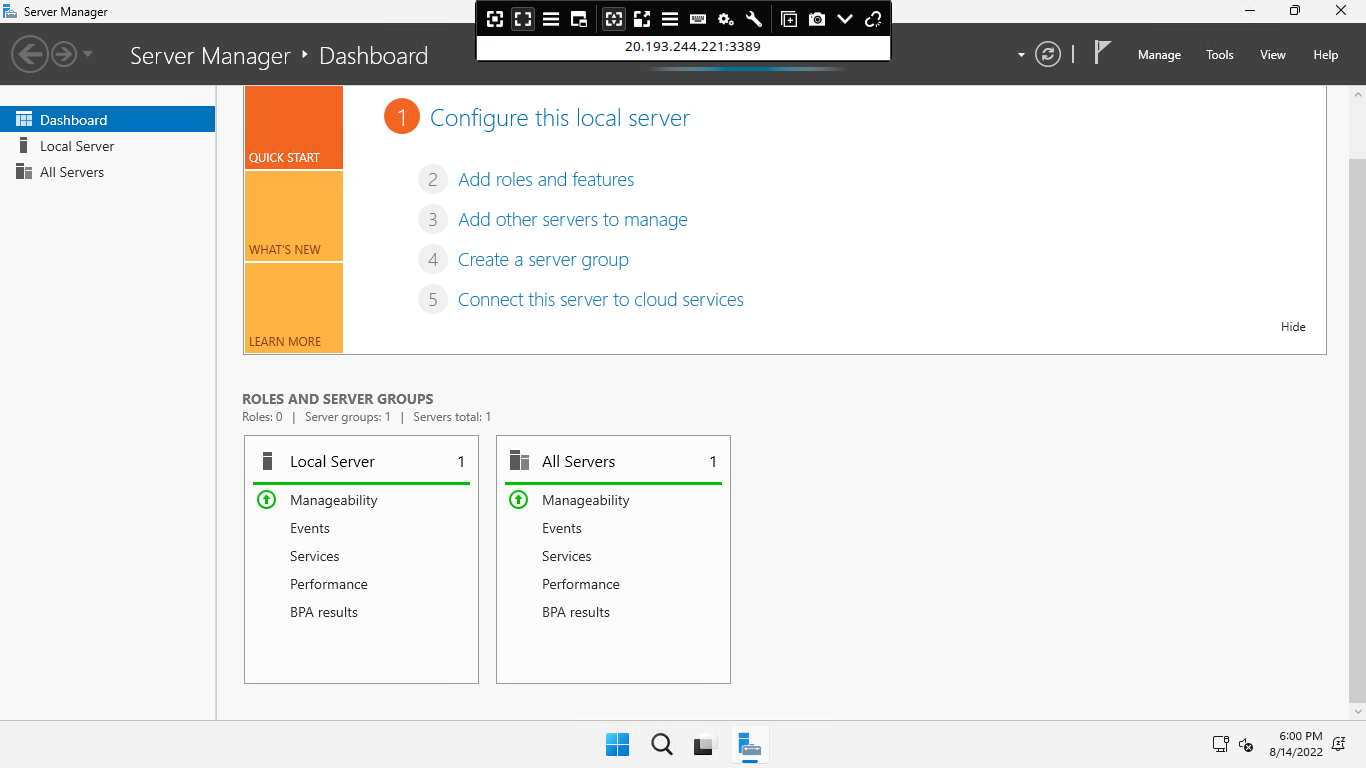
Task: Toggle scaled mode (expand arrows icon)
Action: click(x=642, y=19)
